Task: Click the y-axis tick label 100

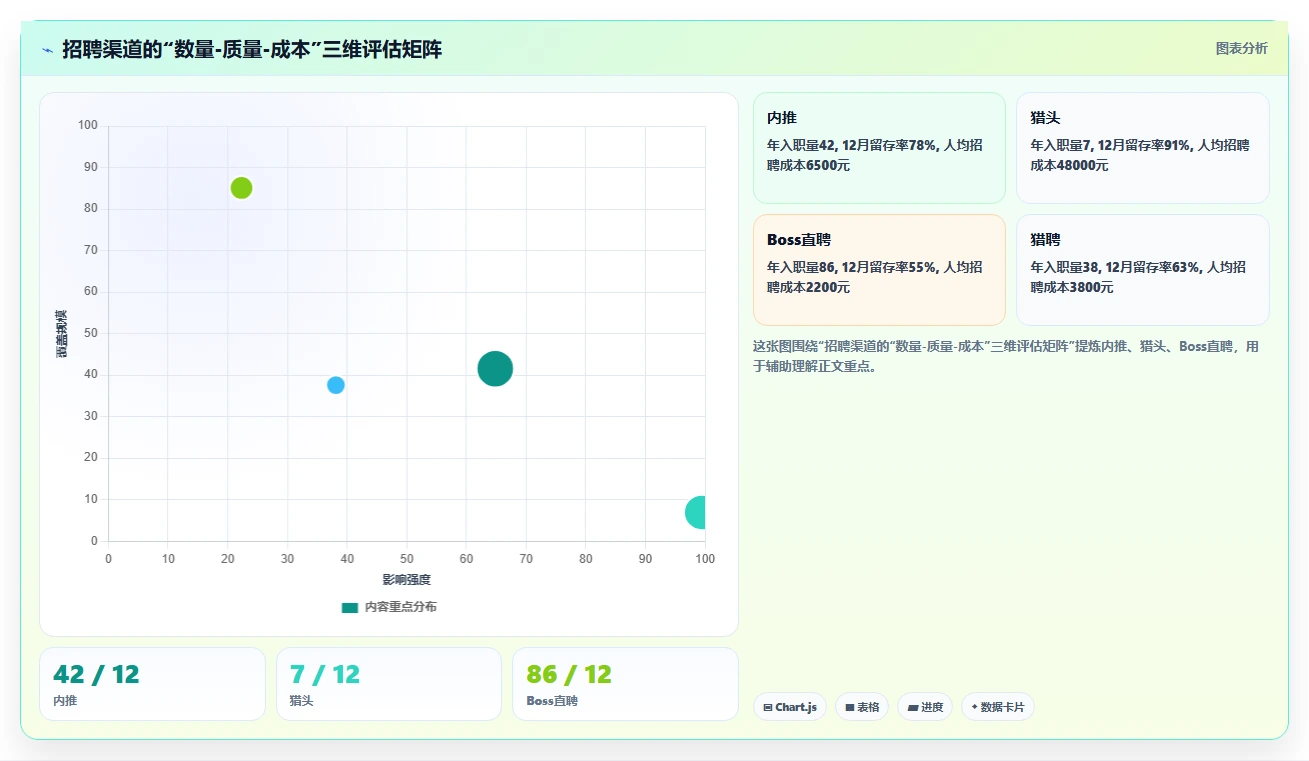Action: (88, 125)
